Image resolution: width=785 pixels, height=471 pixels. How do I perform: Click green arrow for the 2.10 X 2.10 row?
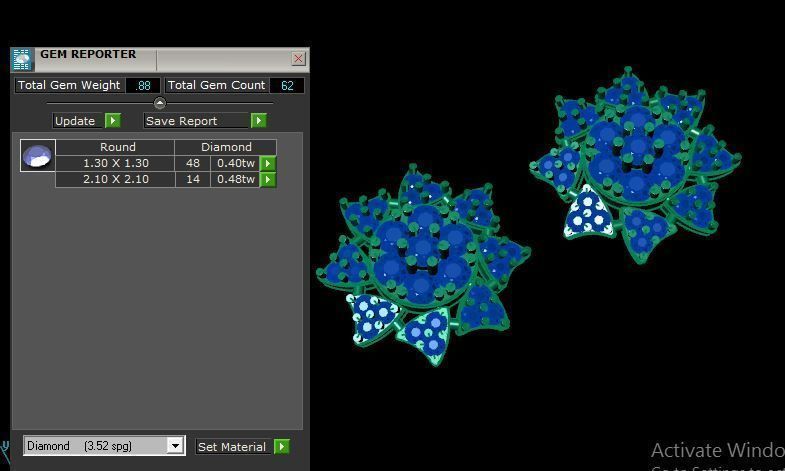(268, 179)
